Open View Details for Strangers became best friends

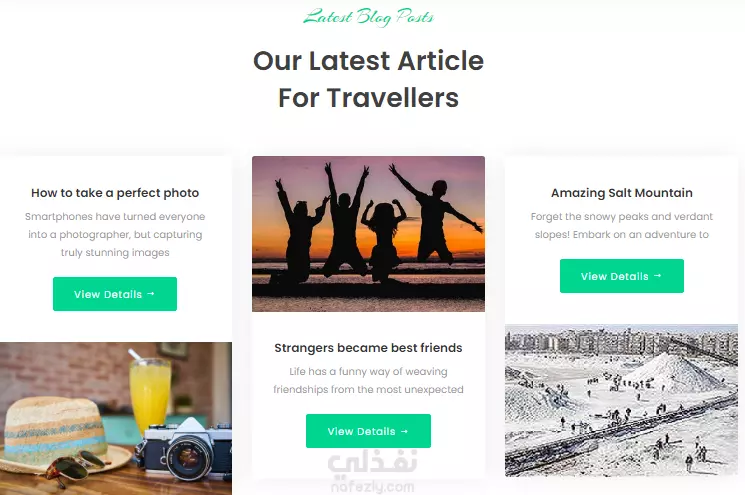368,431
